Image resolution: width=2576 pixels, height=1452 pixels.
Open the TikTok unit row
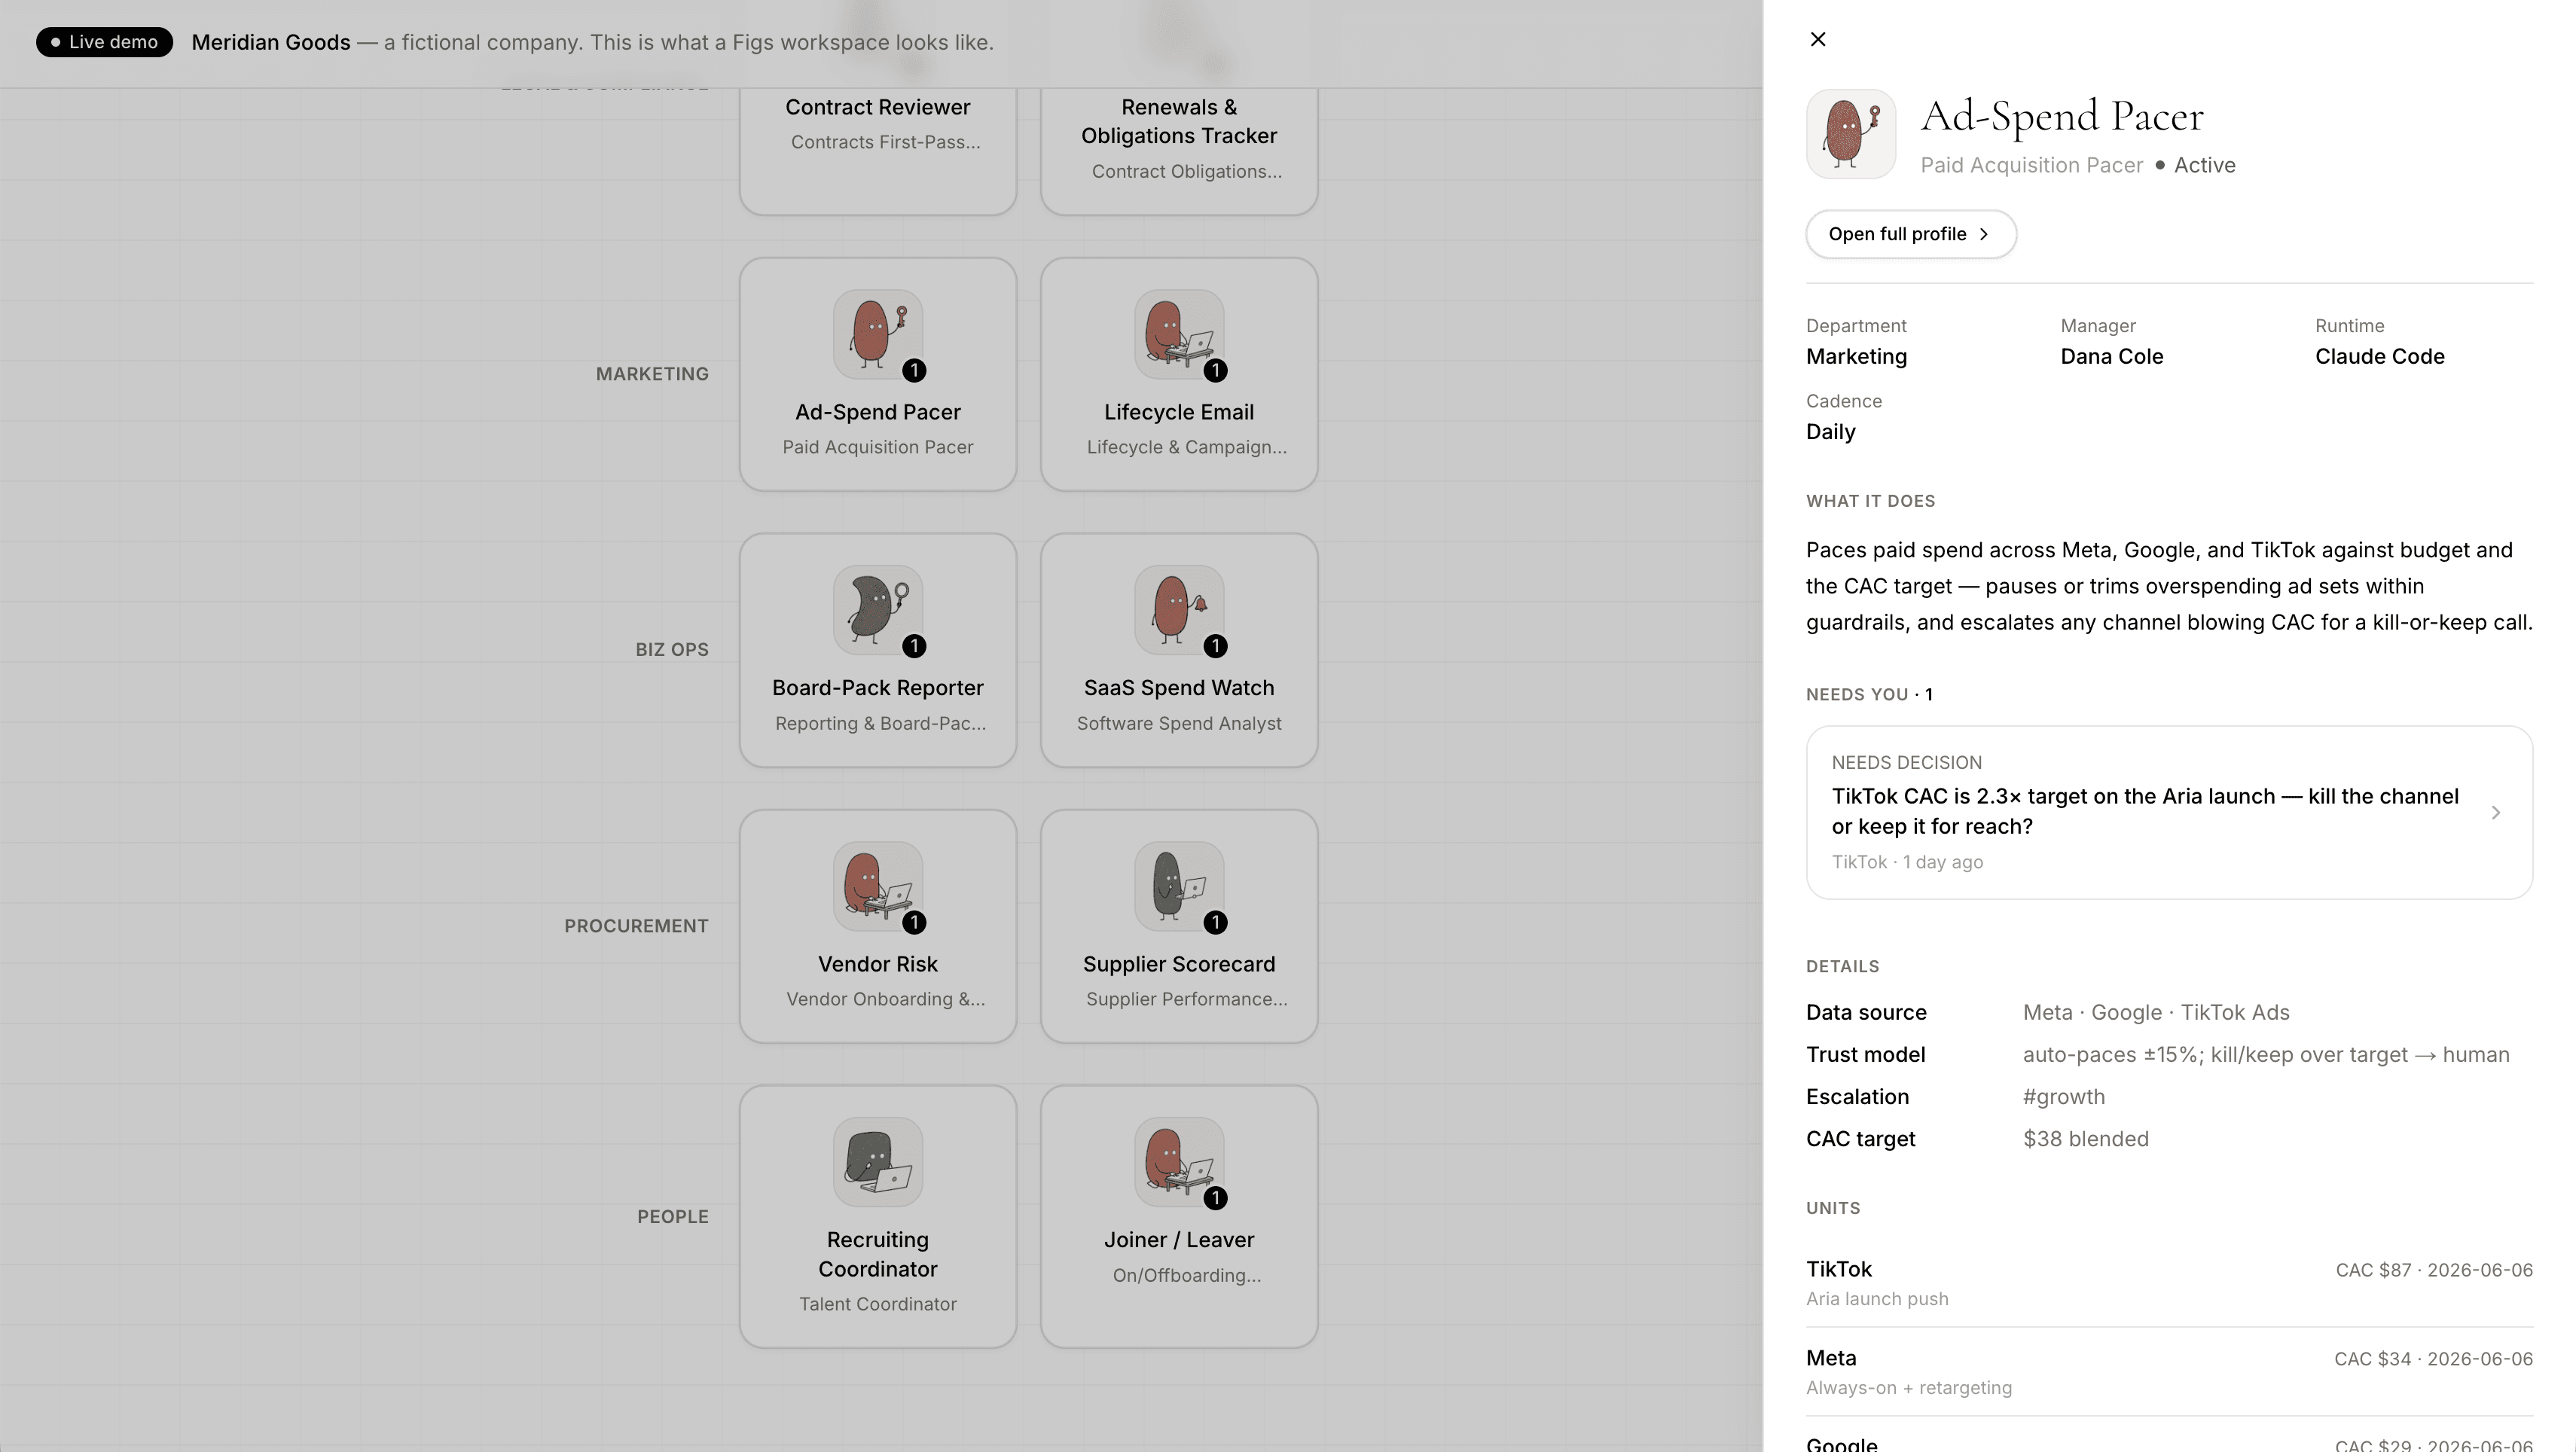pyautogui.click(x=2168, y=1283)
